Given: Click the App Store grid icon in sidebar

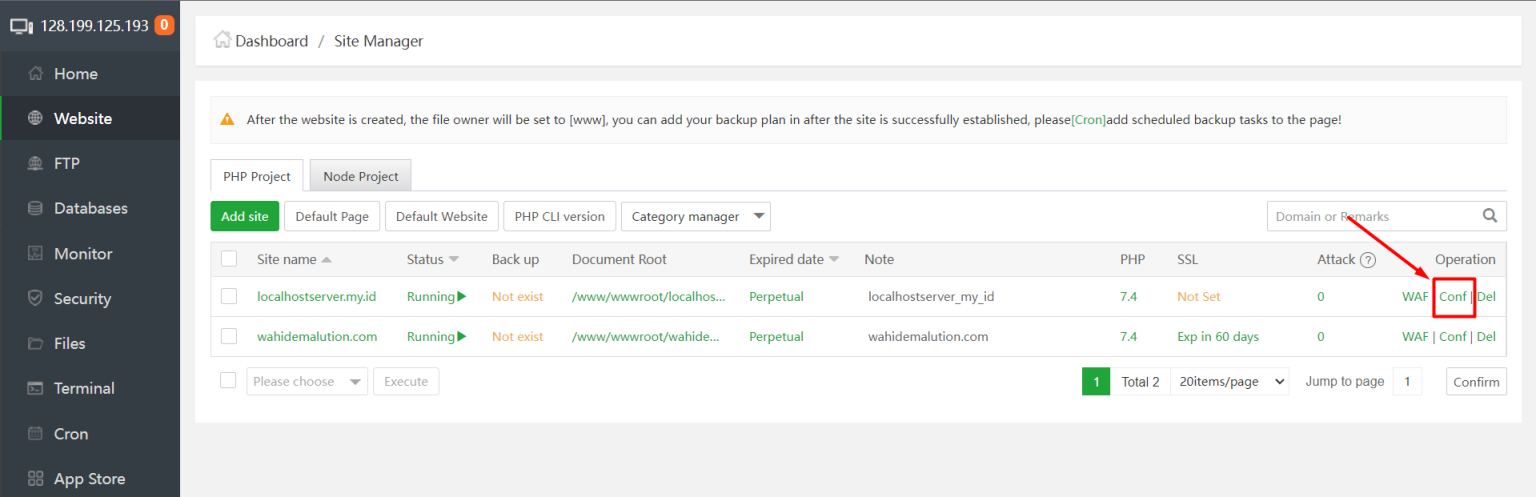Looking at the screenshot, I should [36, 479].
